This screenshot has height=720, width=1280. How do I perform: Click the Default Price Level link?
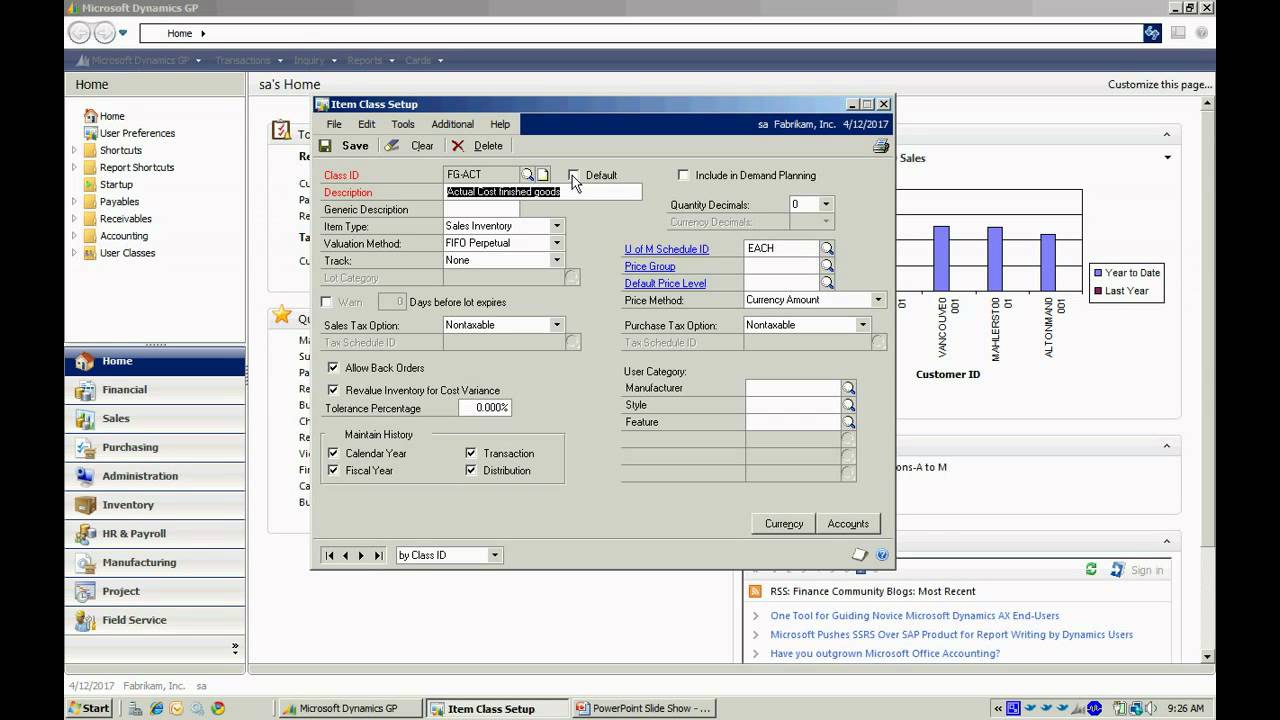(x=665, y=283)
